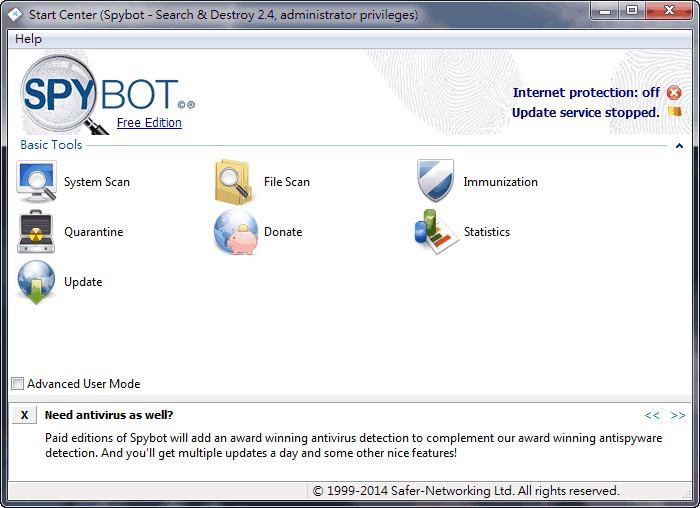Image resolution: width=700 pixels, height=508 pixels.
Task: Click the Immunization label
Action: coord(500,182)
